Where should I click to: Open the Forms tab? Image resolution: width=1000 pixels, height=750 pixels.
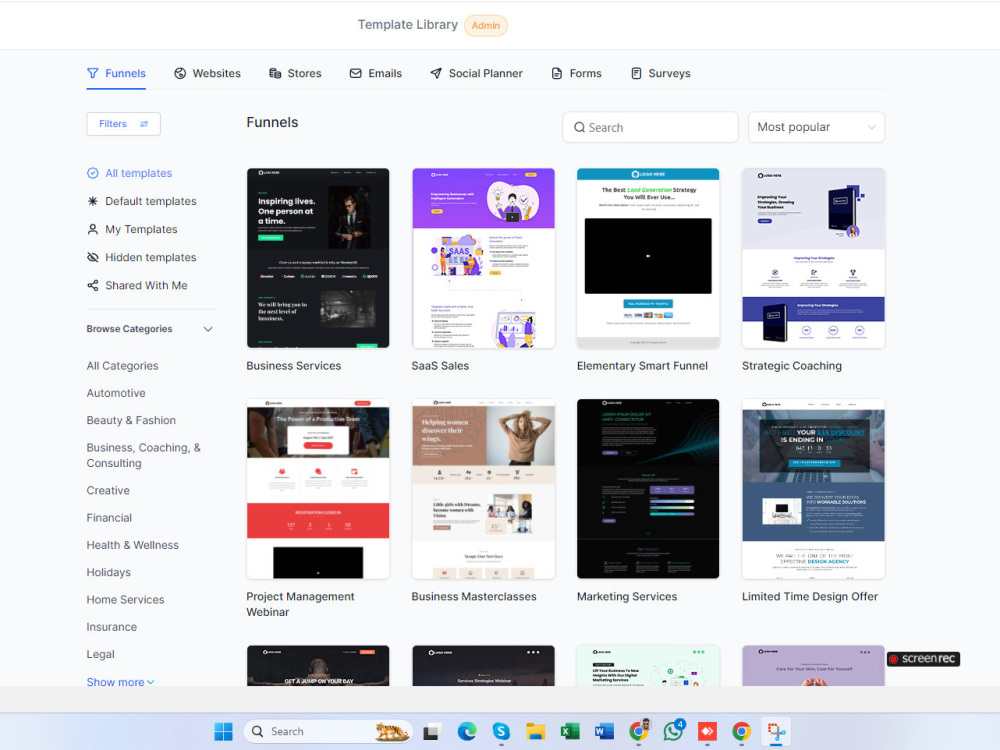point(577,73)
